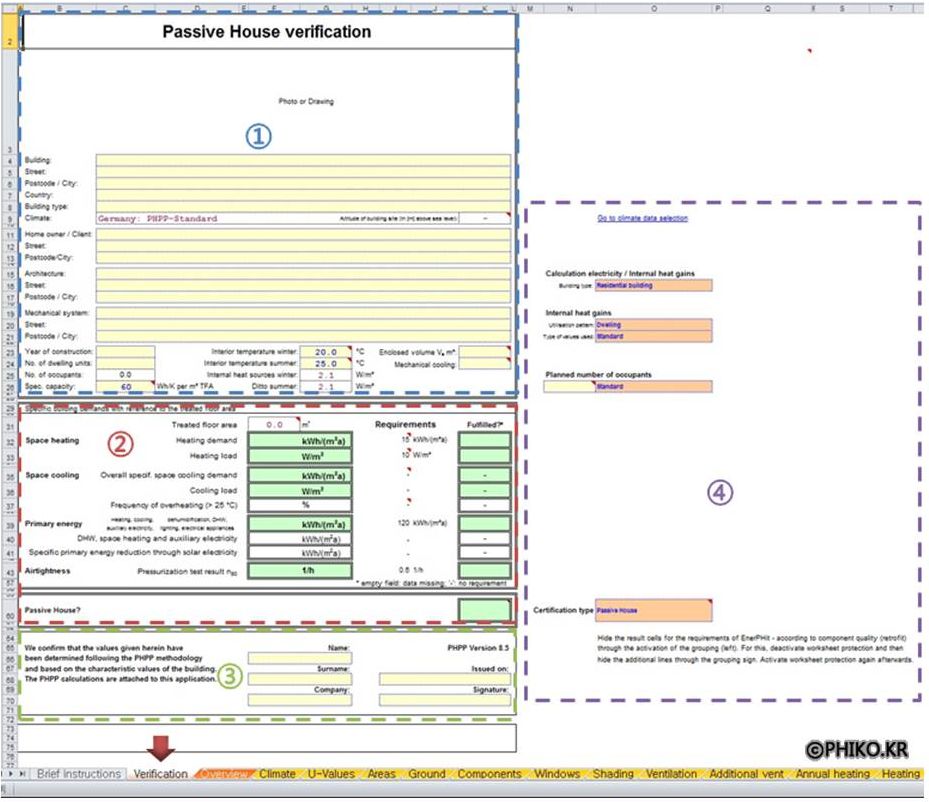Viewport: 929px width, 802px height.
Task: Click the sheet tab scroll arrows
Action: pos(14,774)
